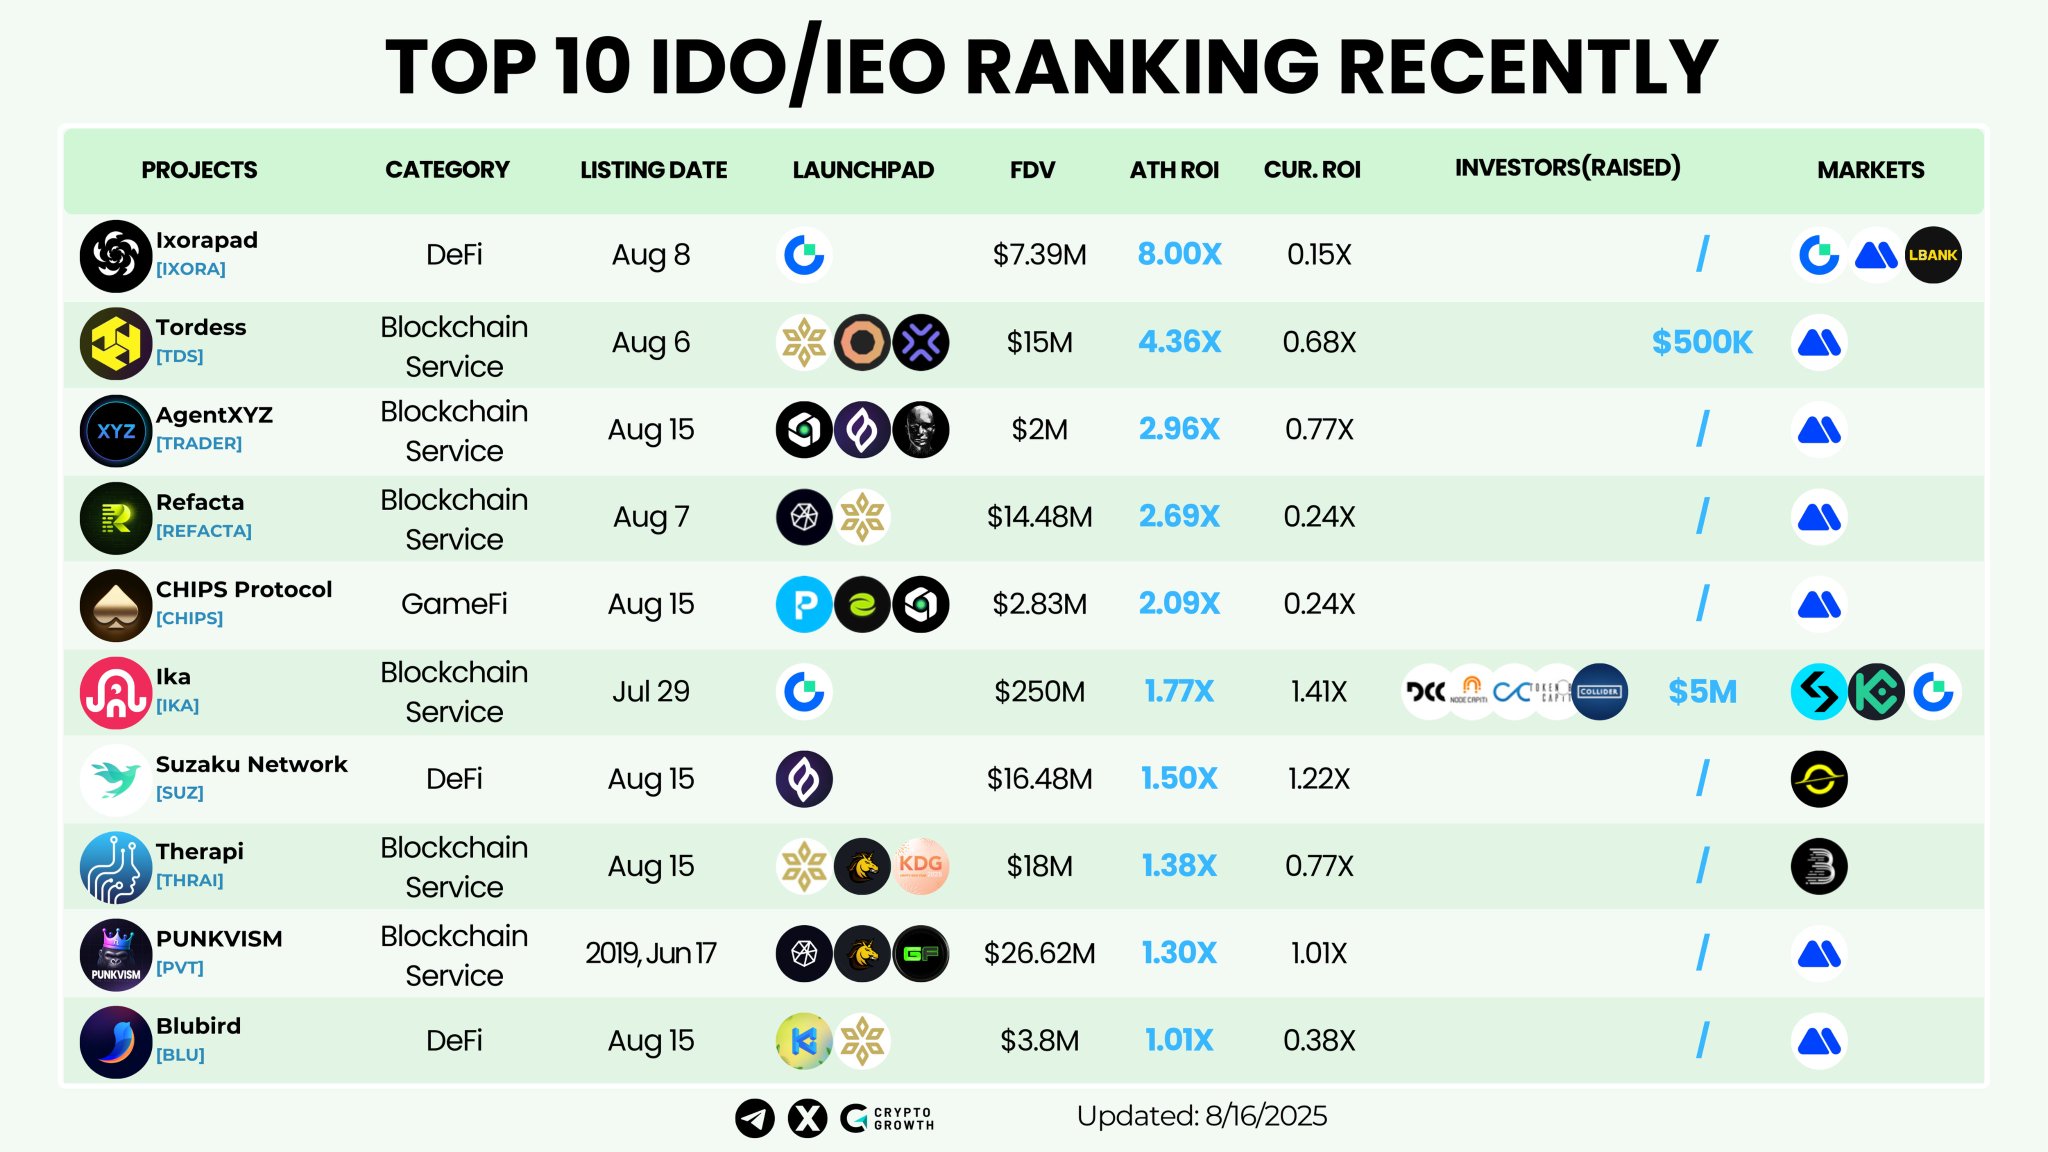Click the Blubird project logo
The height and width of the screenshot is (1152, 2048).
(116, 1042)
